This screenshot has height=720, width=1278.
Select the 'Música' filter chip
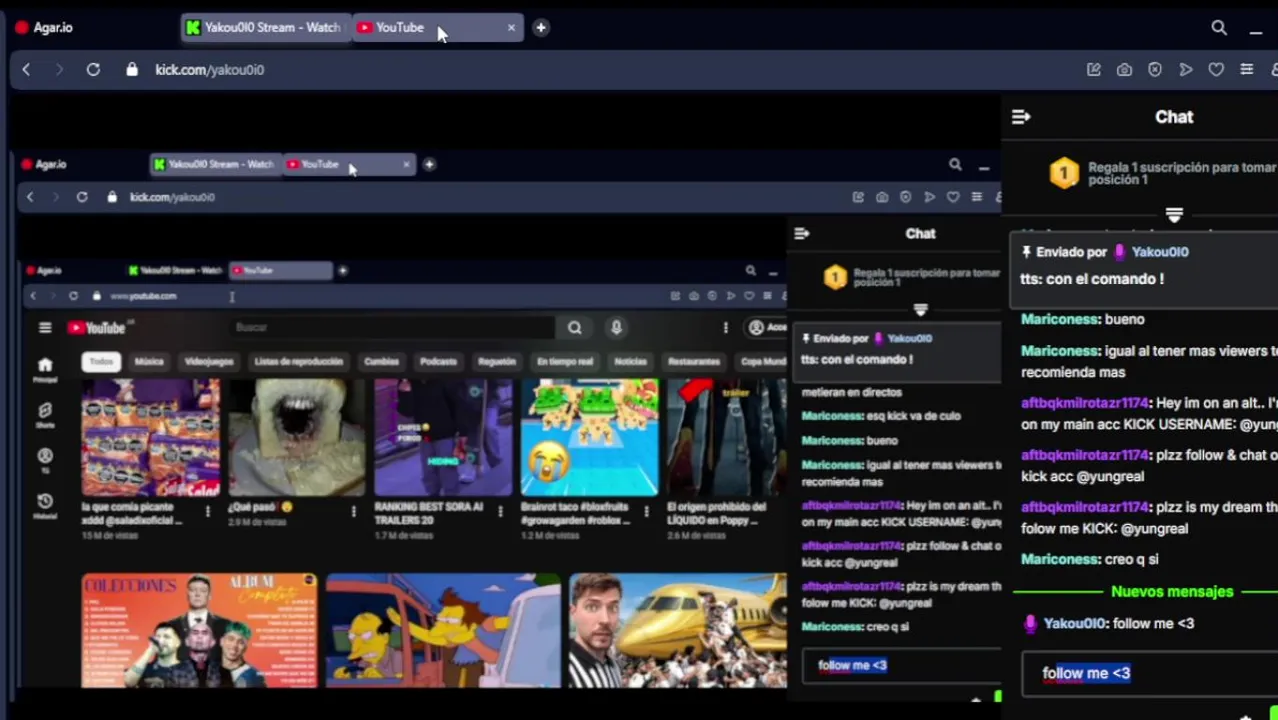[x=149, y=361]
